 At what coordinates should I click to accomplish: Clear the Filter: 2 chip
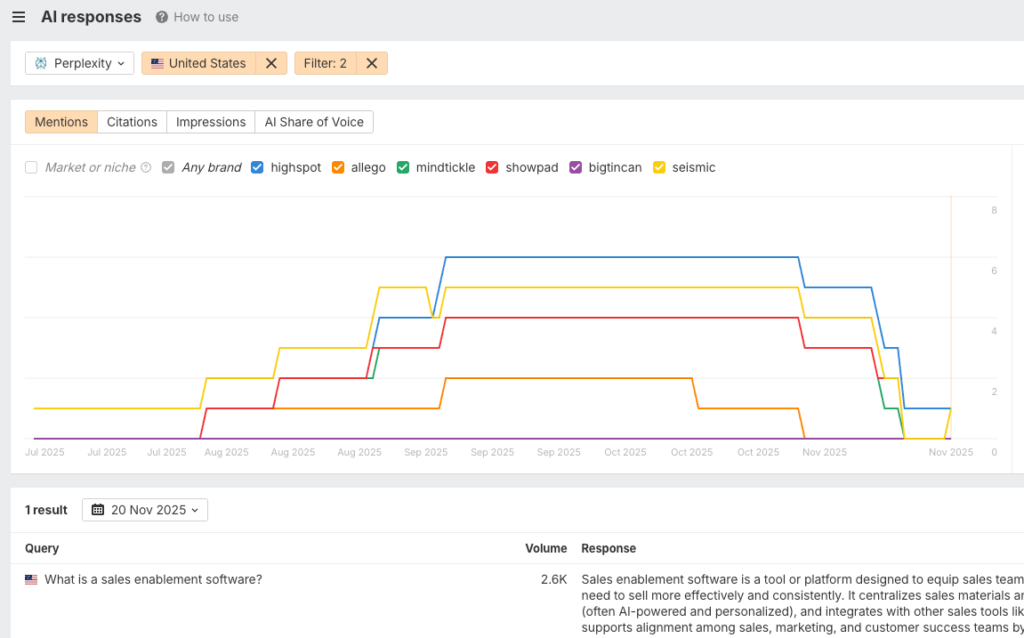[371, 63]
